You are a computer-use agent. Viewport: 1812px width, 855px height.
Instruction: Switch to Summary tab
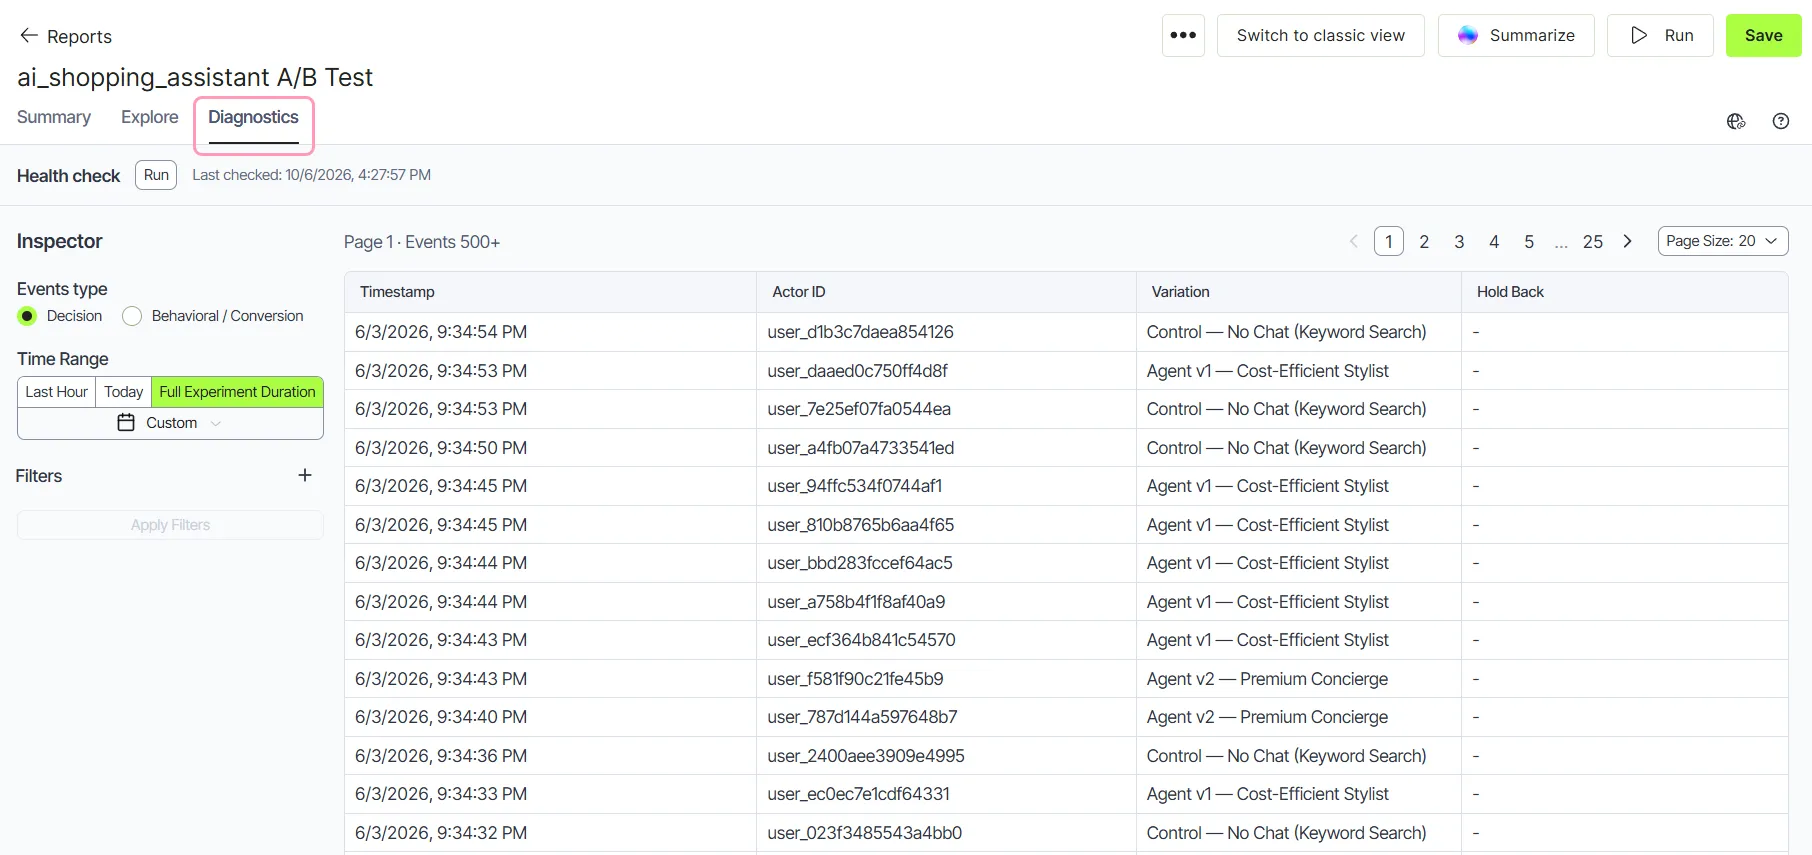tap(54, 117)
